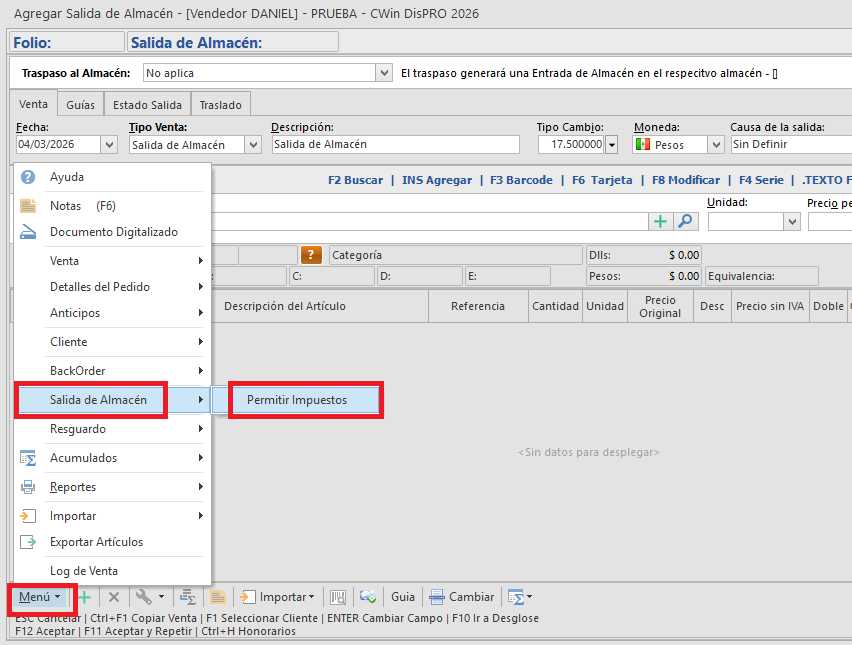The image size is (852, 645).
Task: Expand the Fecha date picker dropdown
Action: point(109,145)
